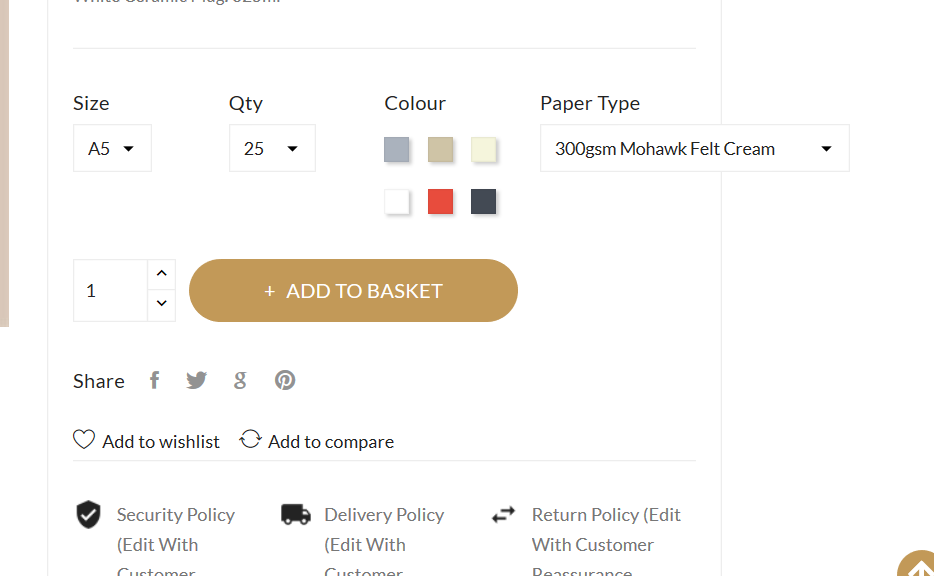Share product via Twitter bird icon

(x=197, y=380)
